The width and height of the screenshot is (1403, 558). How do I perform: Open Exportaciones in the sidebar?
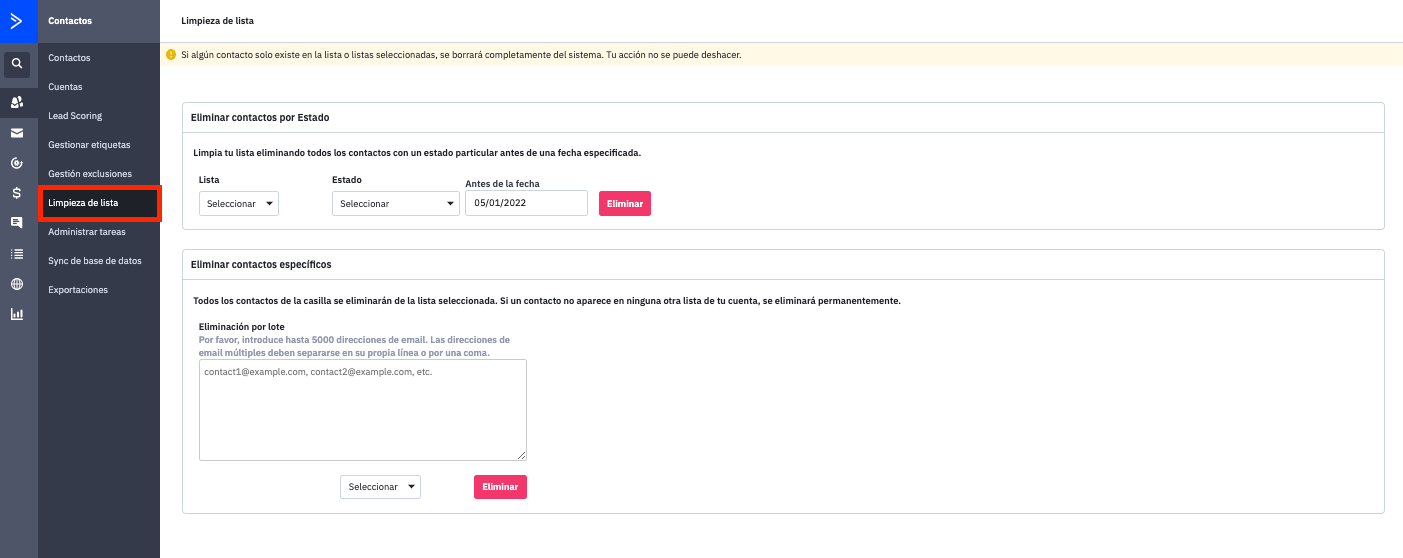pos(78,290)
